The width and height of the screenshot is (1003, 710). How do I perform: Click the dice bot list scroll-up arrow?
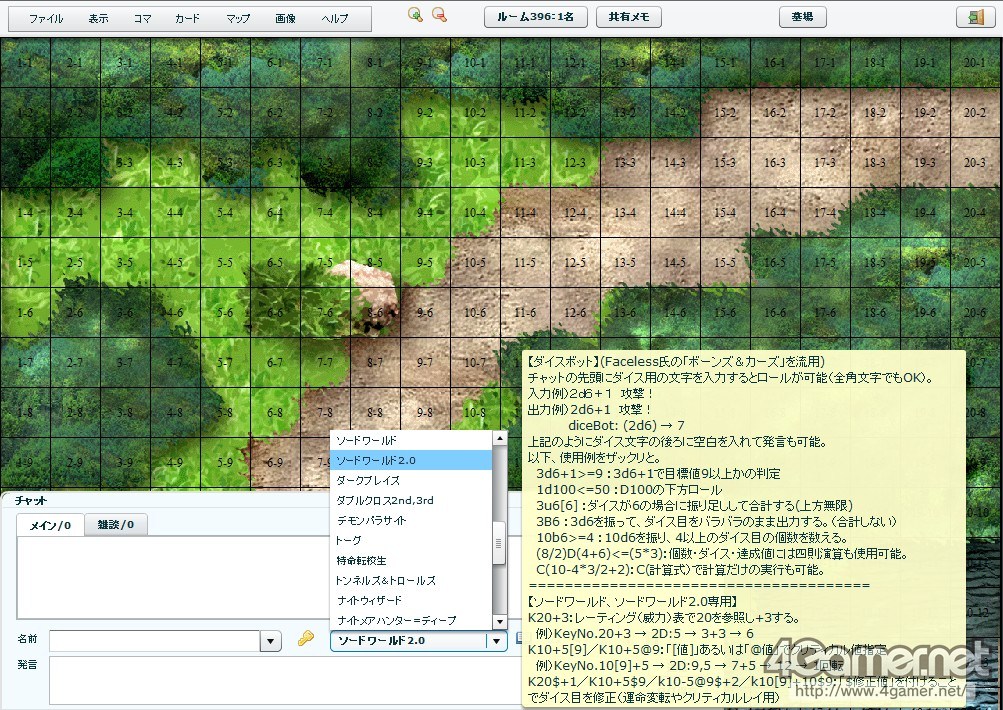click(499, 438)
